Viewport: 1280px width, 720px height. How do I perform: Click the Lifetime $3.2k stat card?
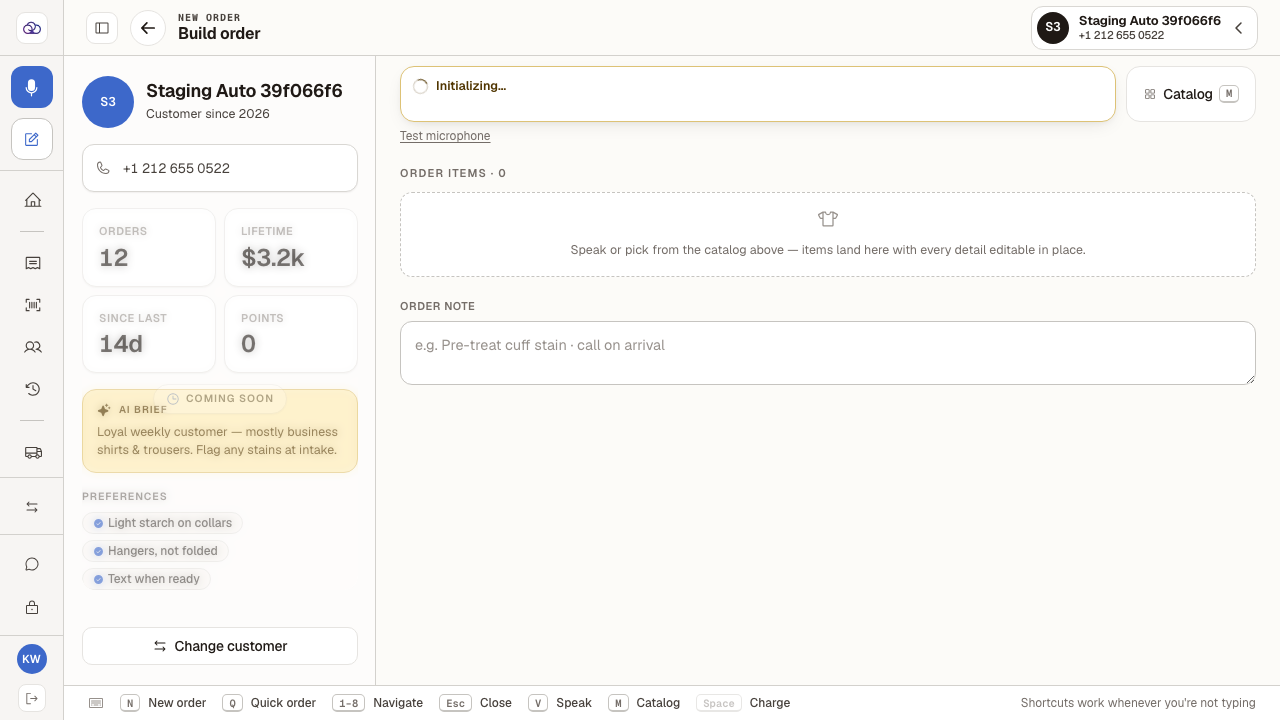291,248
